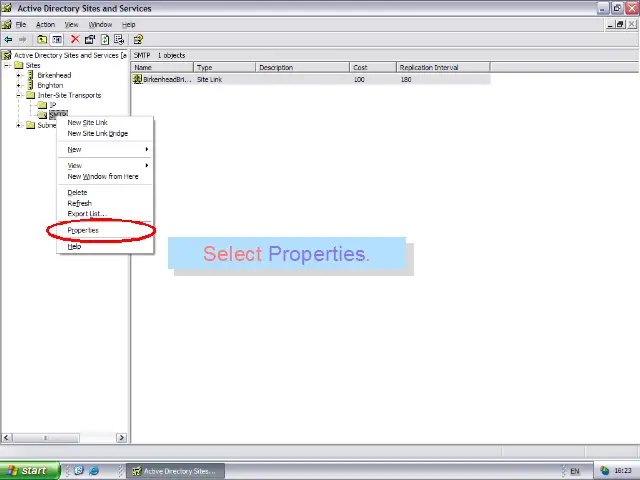Click the root Active Directory Sites and Services icon

coord(7,55)
